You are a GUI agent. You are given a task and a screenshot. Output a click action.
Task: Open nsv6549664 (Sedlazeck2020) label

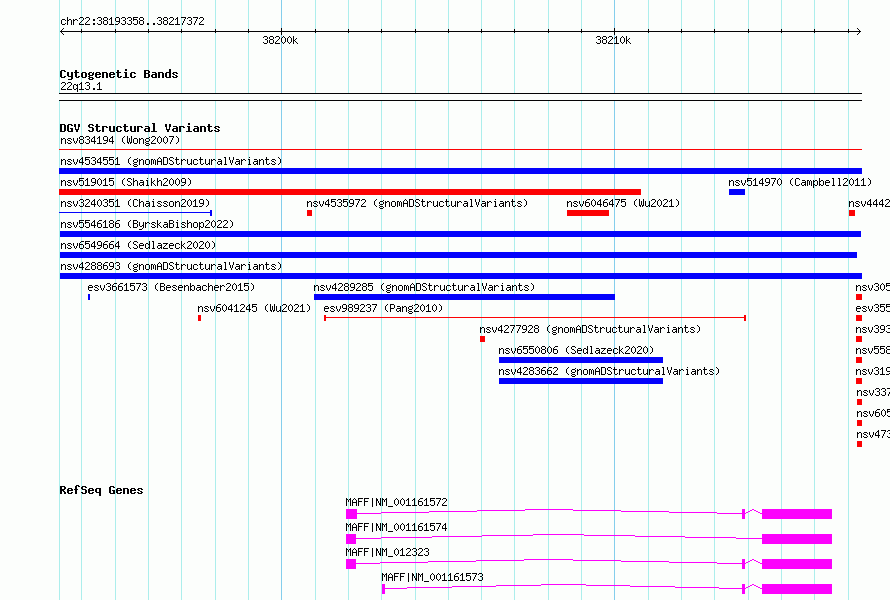click(138, 245)
